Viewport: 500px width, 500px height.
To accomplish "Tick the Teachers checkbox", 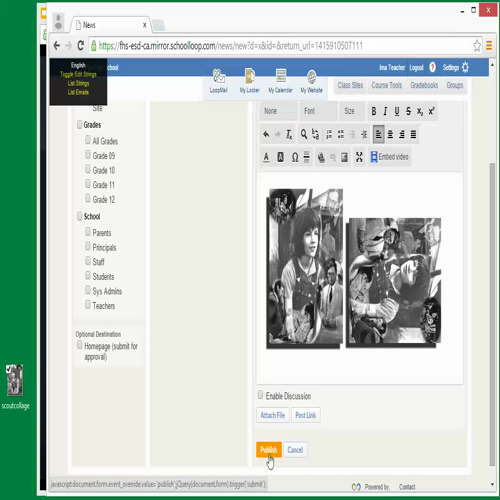I will click(88, 304).
